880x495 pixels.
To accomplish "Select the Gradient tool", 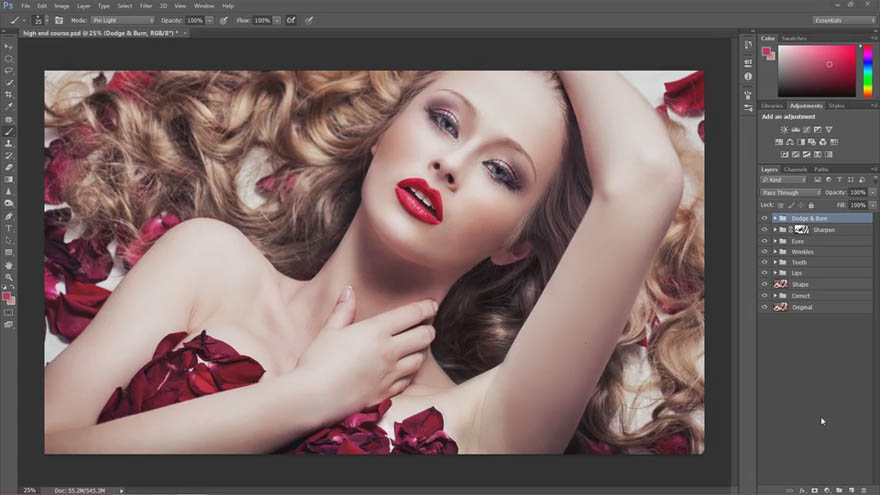I will coord(8,180).
